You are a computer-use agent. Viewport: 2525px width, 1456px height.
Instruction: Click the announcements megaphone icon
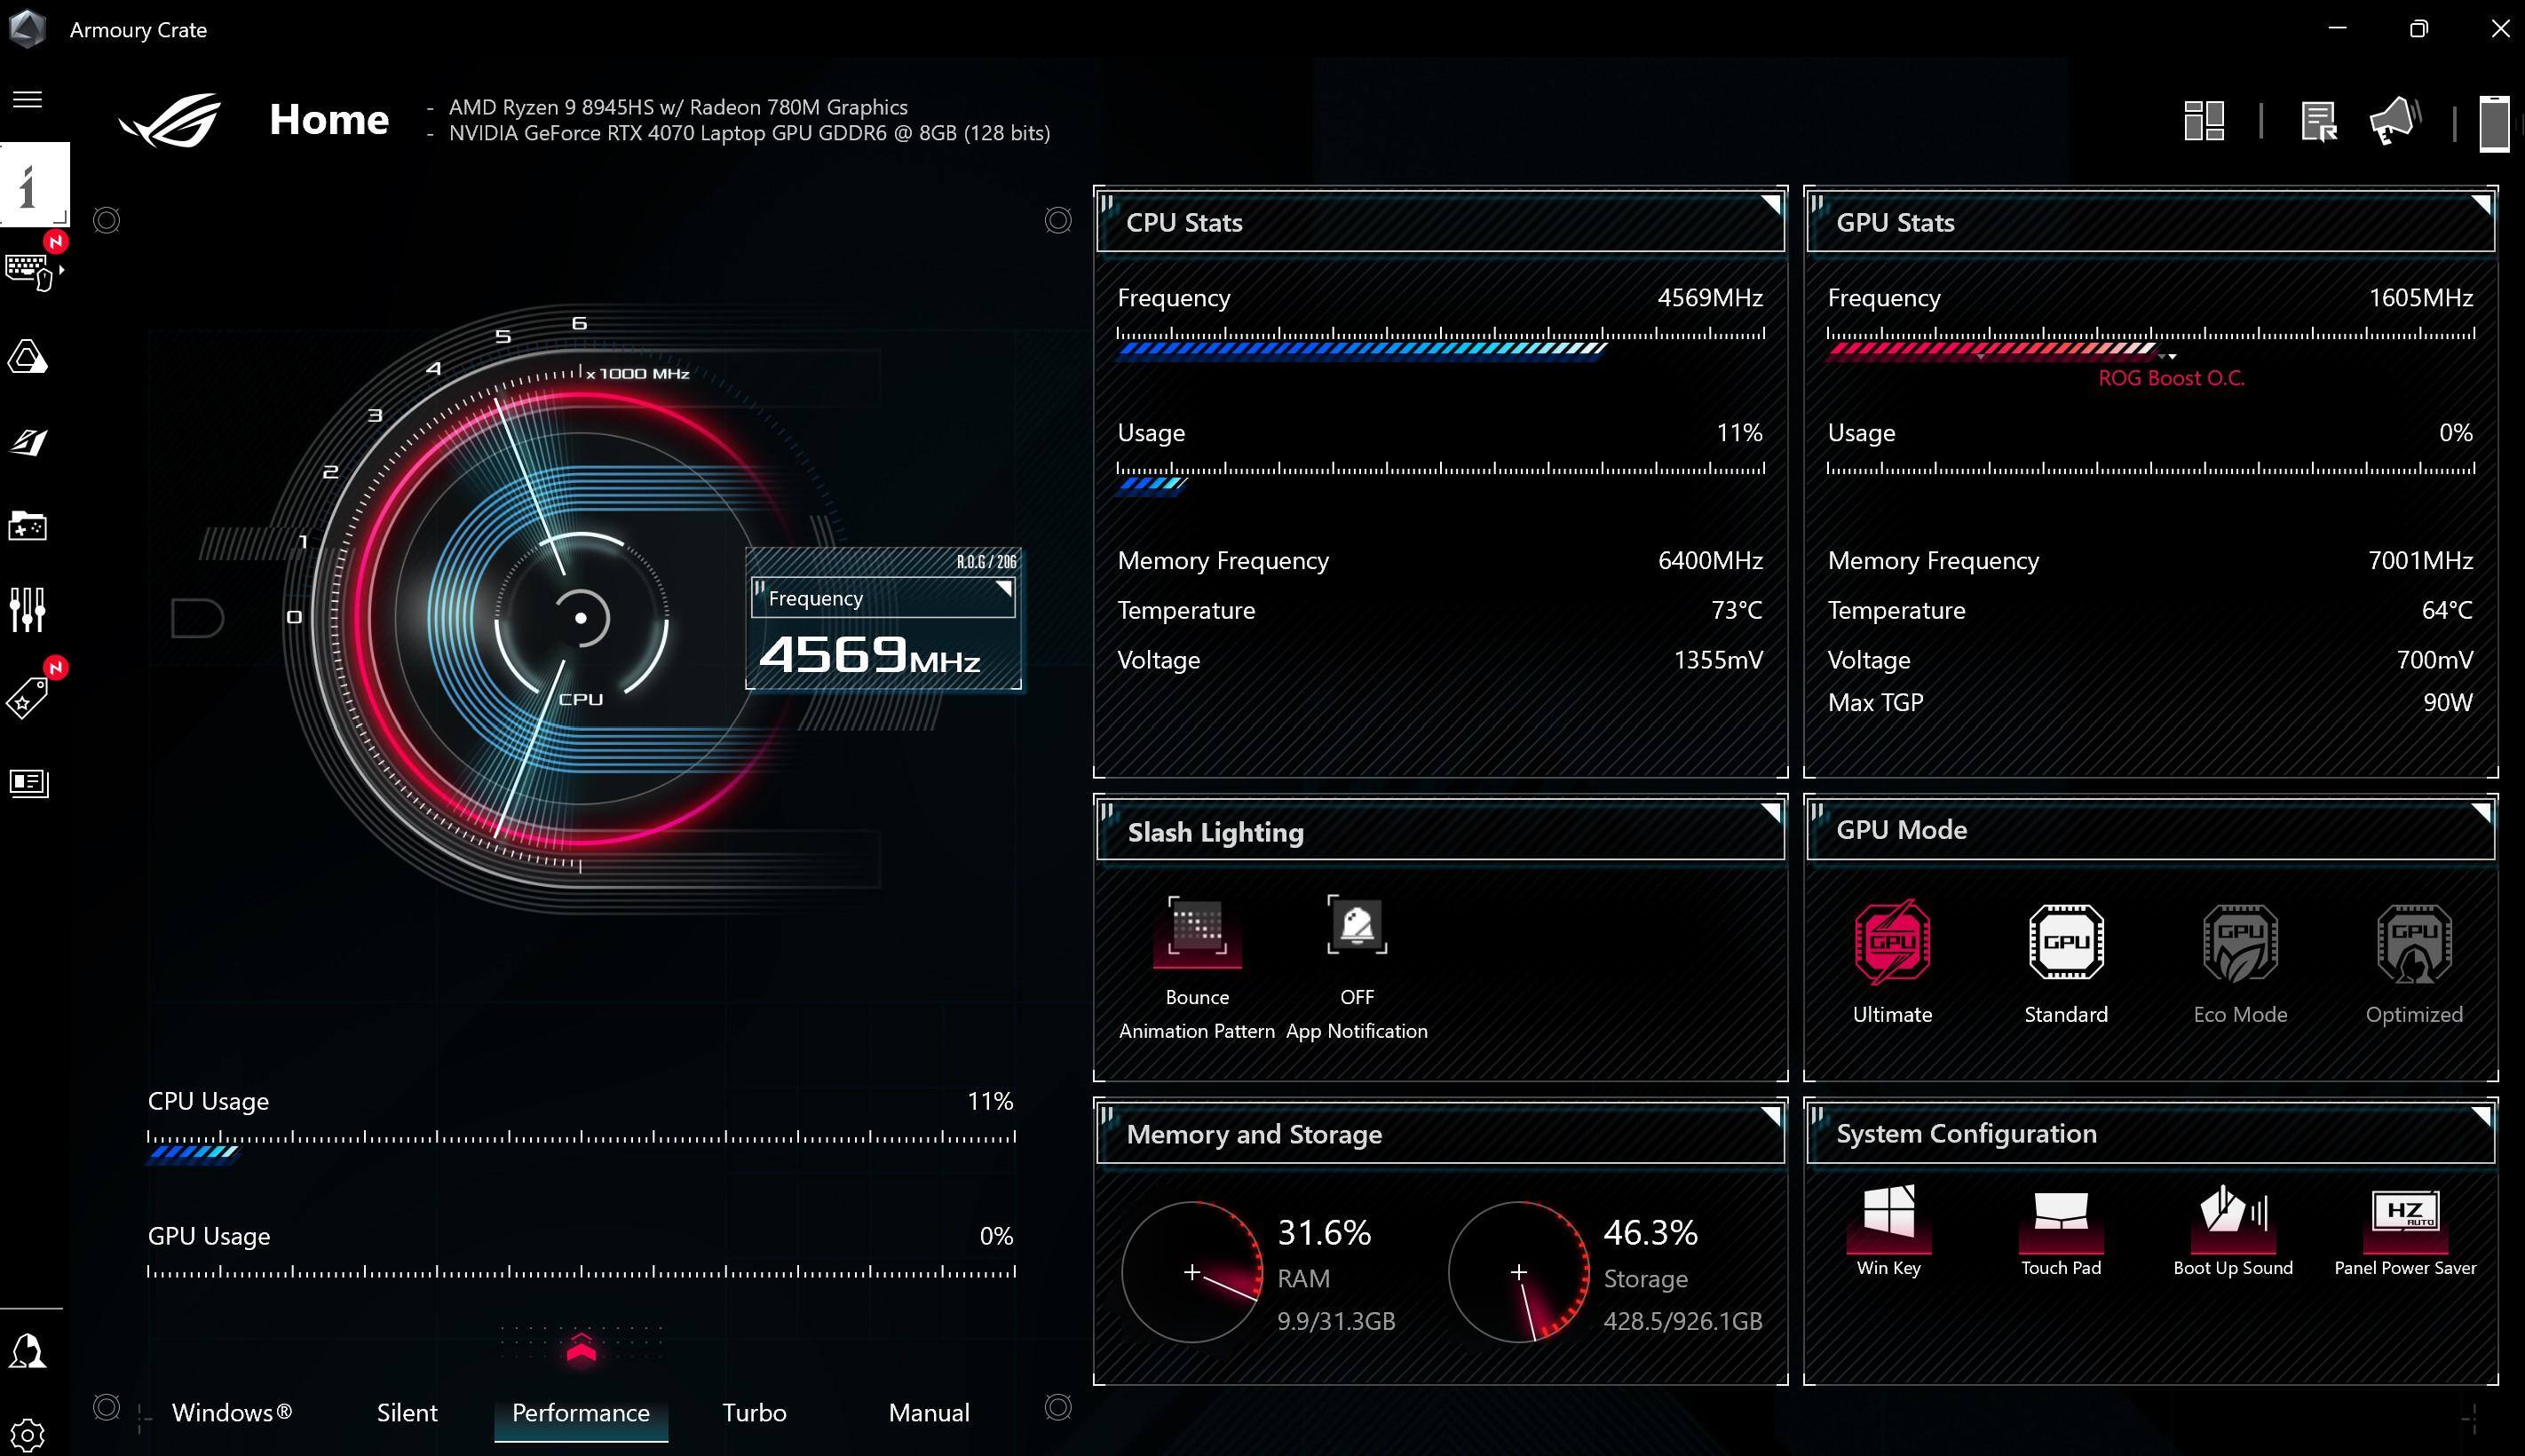tap(2394, 122)
